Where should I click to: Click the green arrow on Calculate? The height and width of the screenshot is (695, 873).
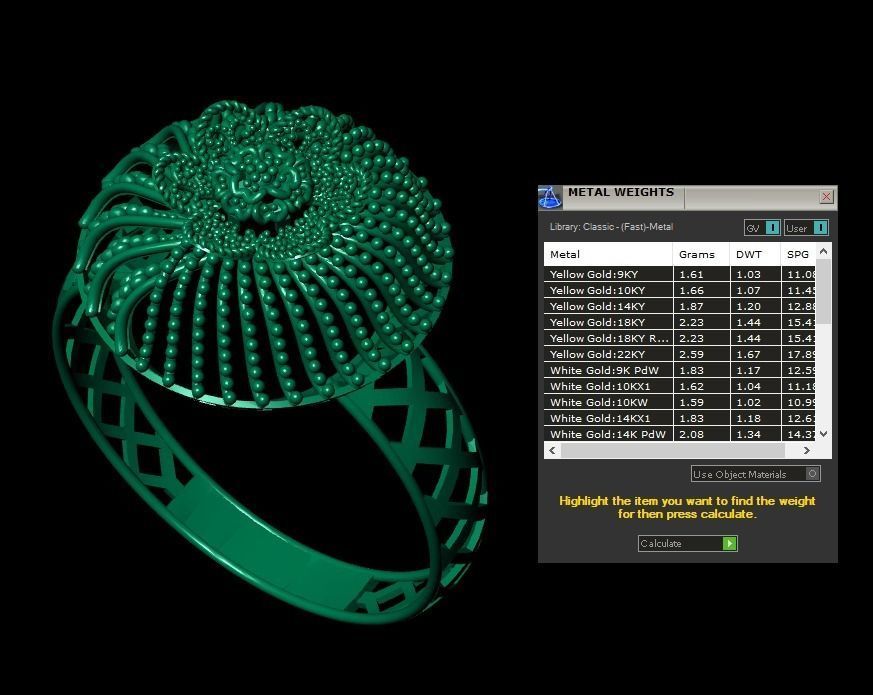(x=729, y=544)
